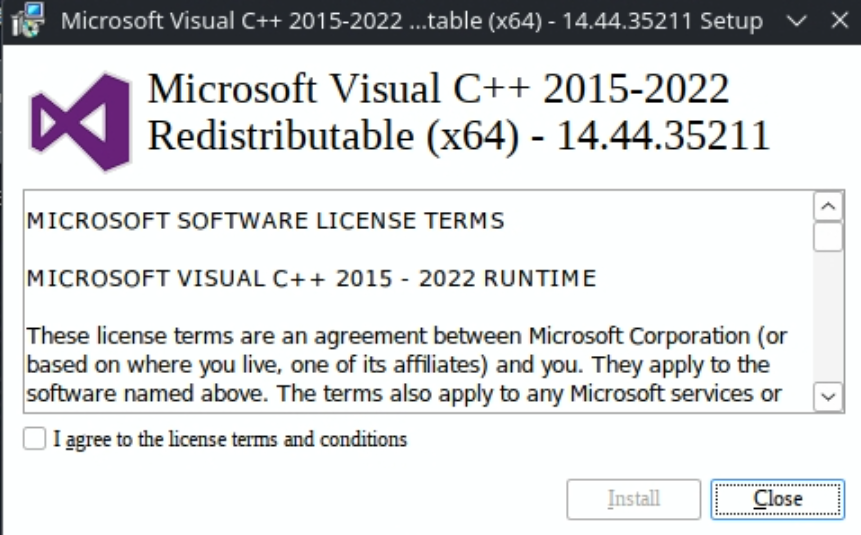This screenshot has width=861, height=535.
Task: Click the installer icon in the title bar
Action: click(27, 20)
